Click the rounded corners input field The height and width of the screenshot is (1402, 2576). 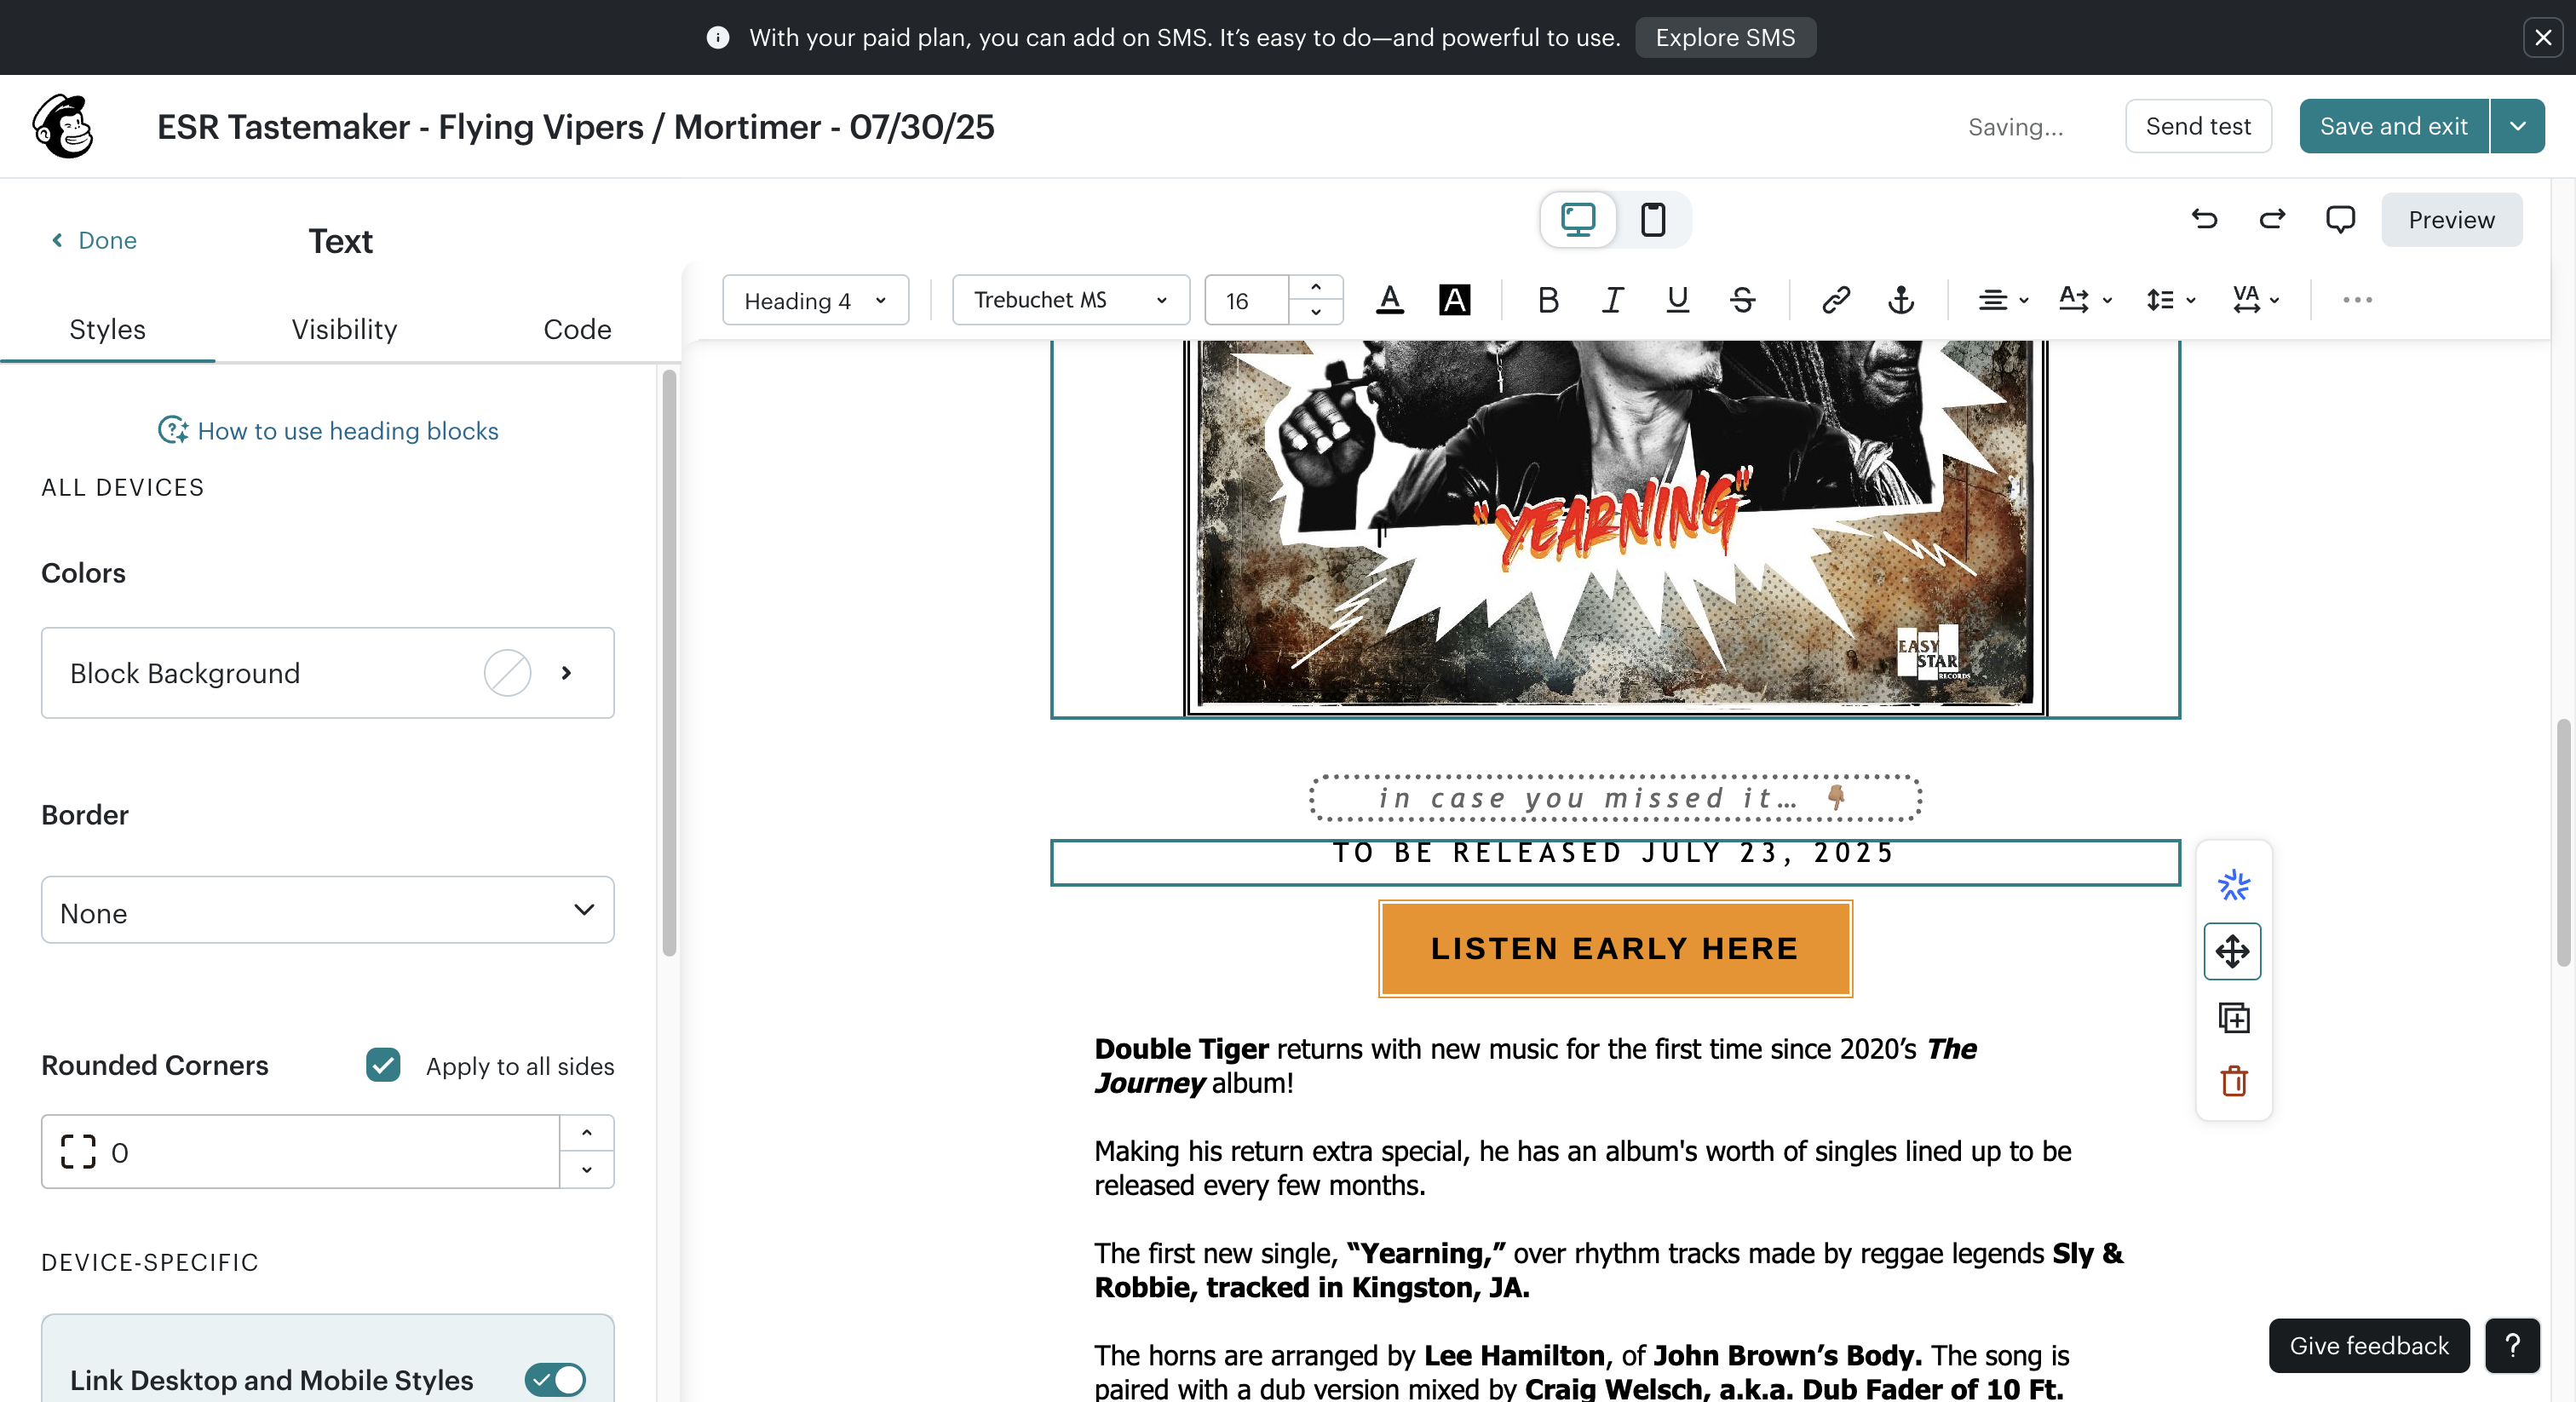[x=300, y=1152]
